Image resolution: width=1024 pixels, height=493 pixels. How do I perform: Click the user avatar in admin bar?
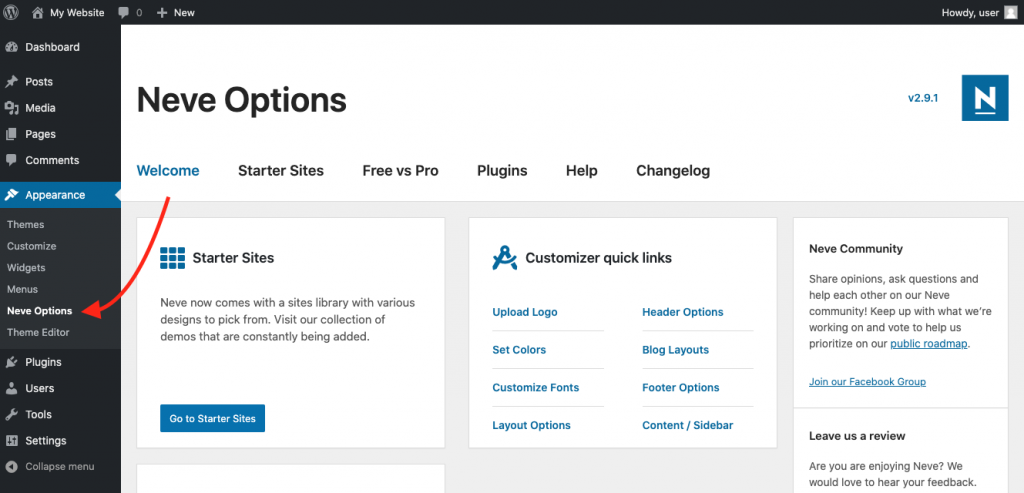coord(1010,12)
